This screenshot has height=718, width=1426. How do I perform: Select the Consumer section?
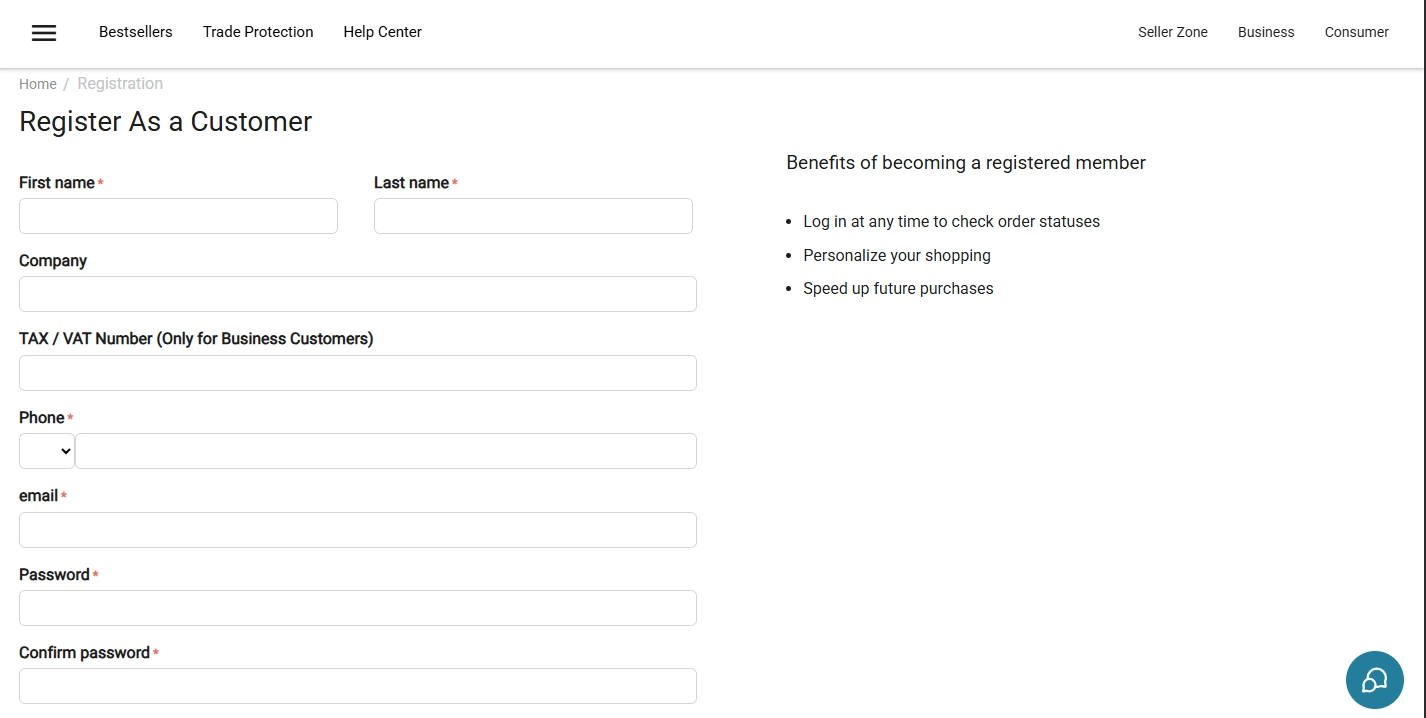pyautogui.click(x=1356, y=31)
